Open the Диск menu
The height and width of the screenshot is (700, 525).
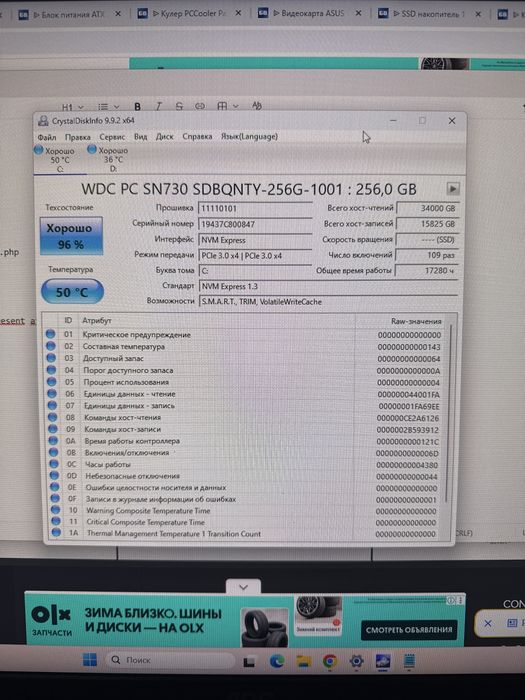click(164, 137)
